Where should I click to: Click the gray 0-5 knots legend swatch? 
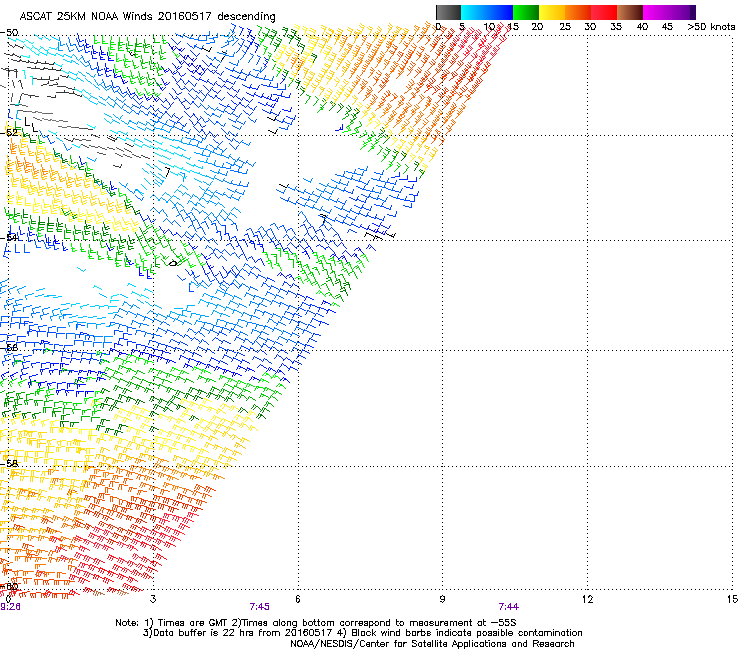tap(448, 12)
